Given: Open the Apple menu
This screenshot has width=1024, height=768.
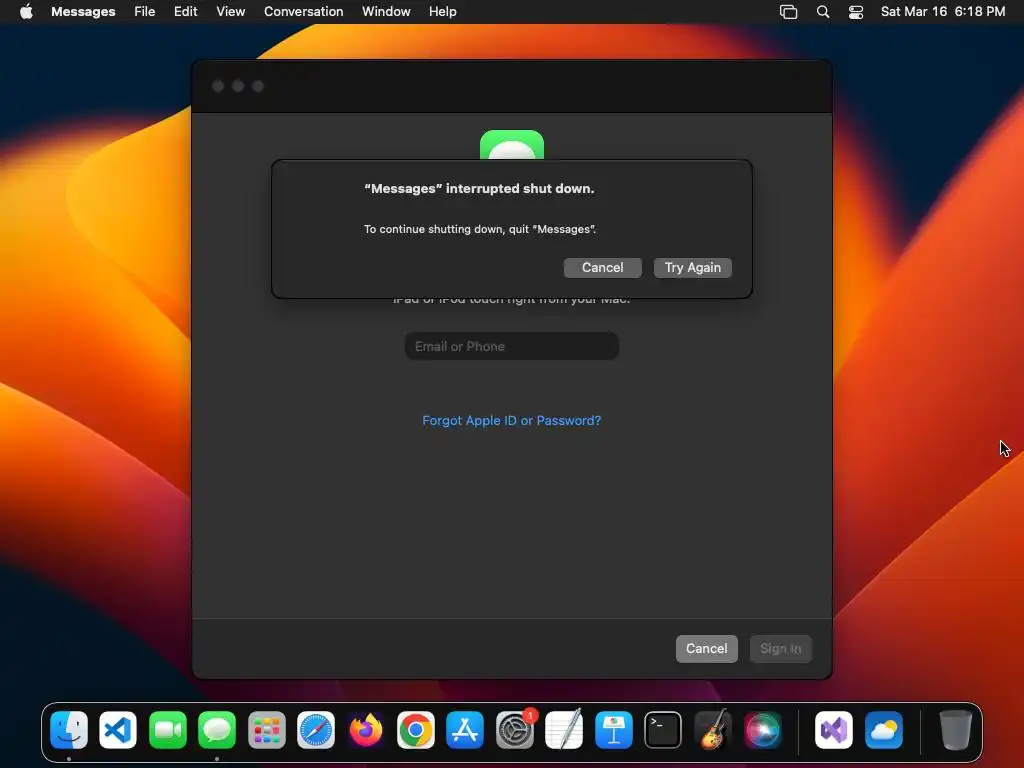Looking at the screenshot, I should click(x=26, y=11).
